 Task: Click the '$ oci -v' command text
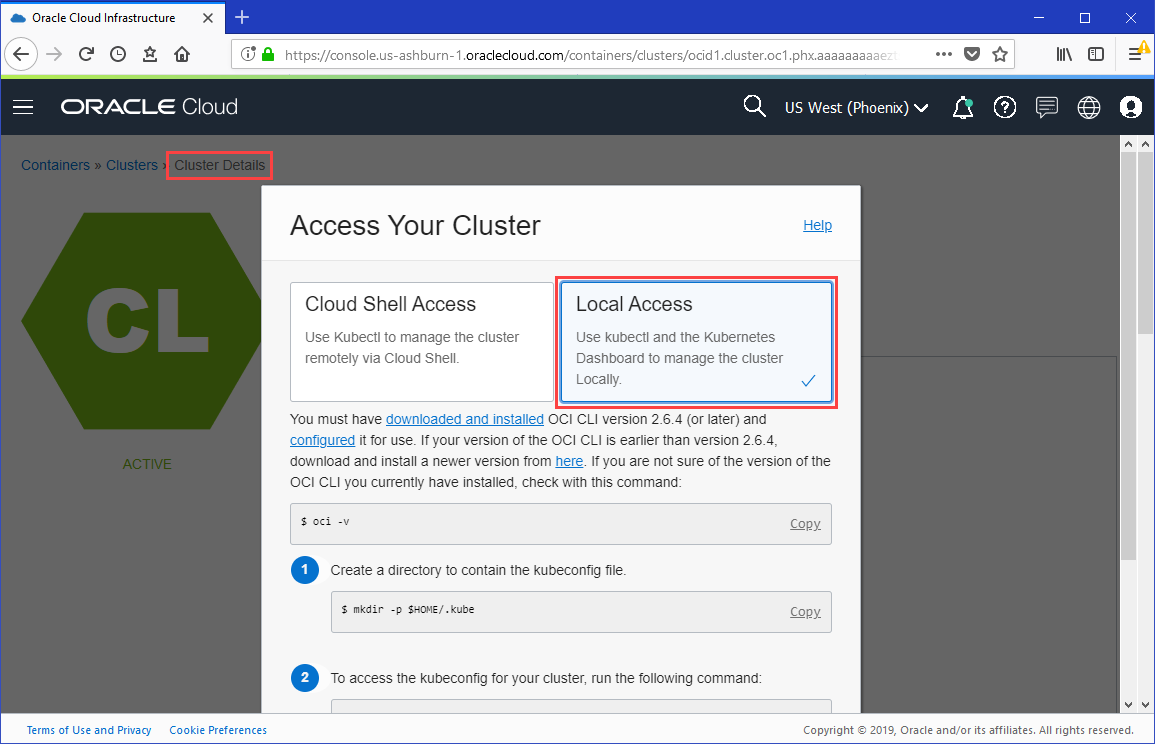pyautogui.click(x=325, y=522)
